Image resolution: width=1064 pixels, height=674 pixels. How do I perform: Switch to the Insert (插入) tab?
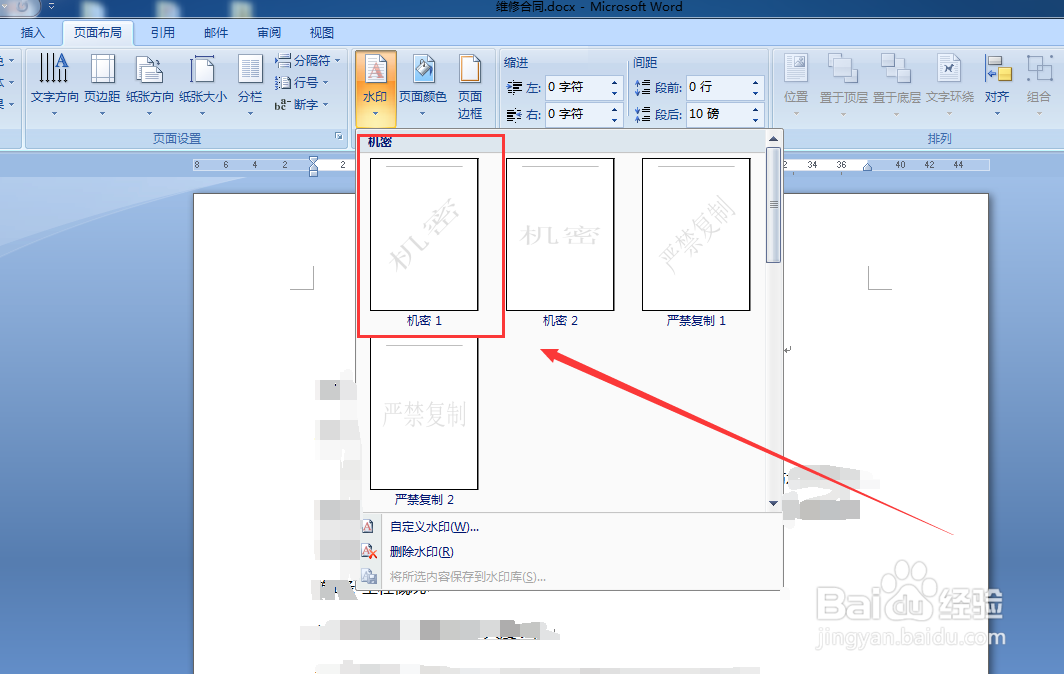click(33, 33)
